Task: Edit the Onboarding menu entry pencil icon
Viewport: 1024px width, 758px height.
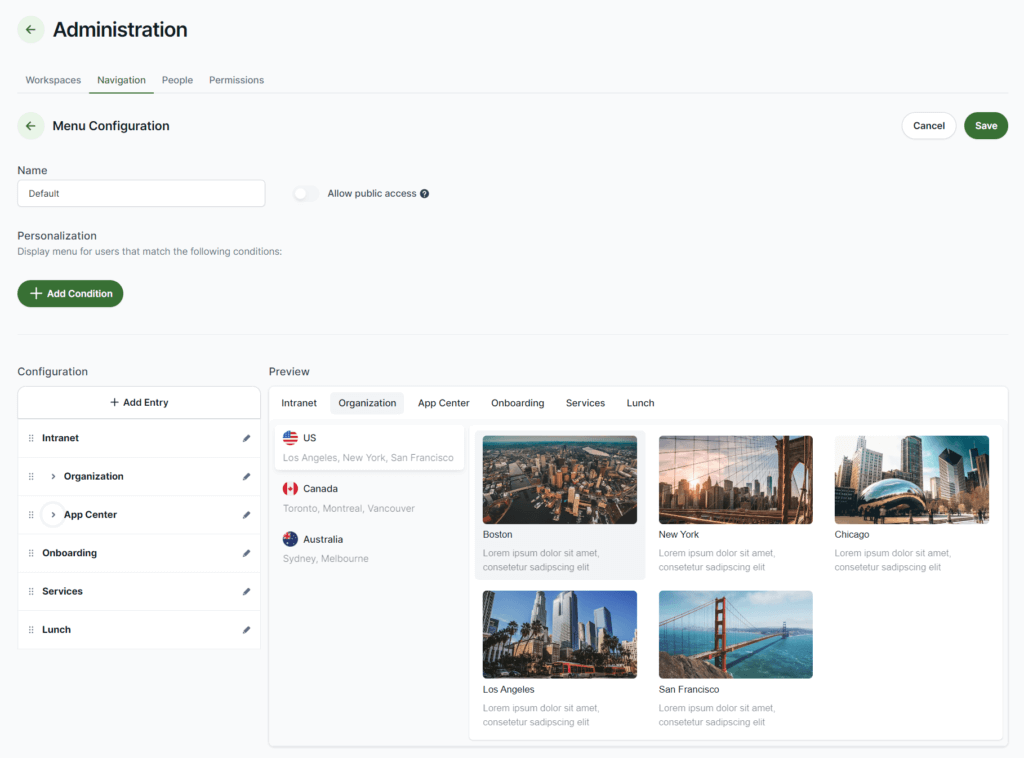Action: point(246,552)
